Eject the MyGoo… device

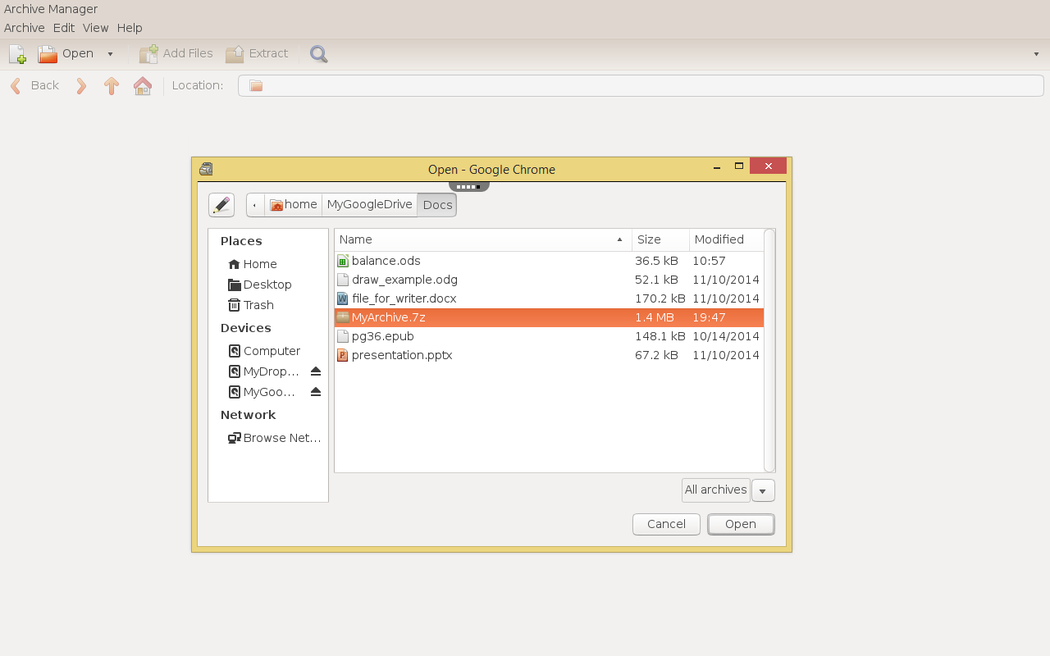[315, 393]
